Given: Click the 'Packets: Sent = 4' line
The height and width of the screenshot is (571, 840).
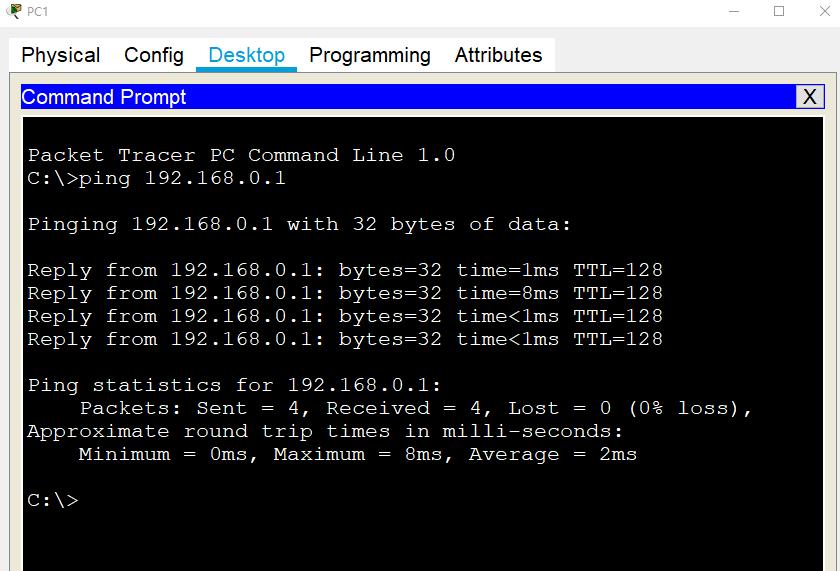Looking at the screenshot, I should [416, 408].
